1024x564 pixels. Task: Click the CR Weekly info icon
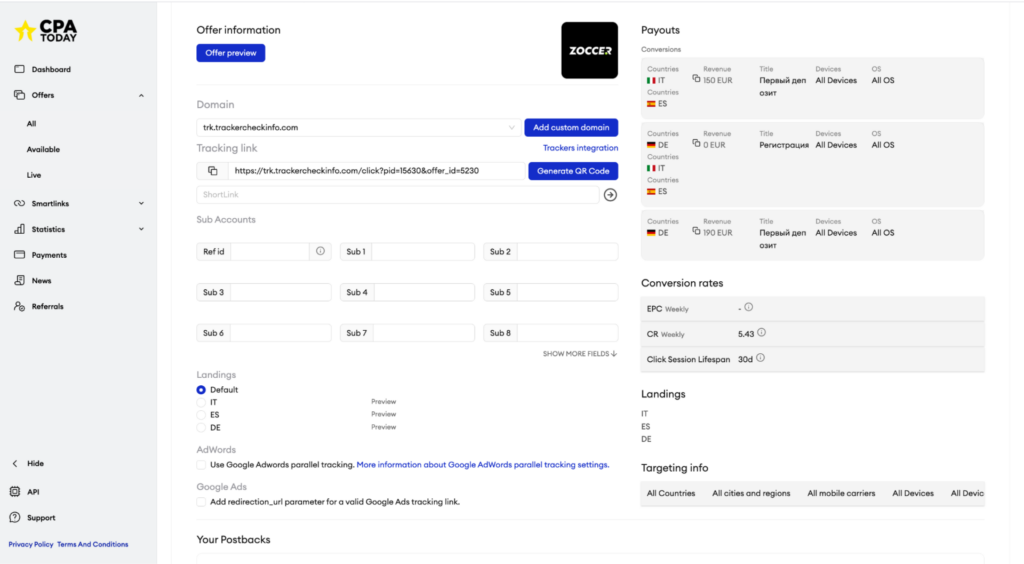[761, 333]
